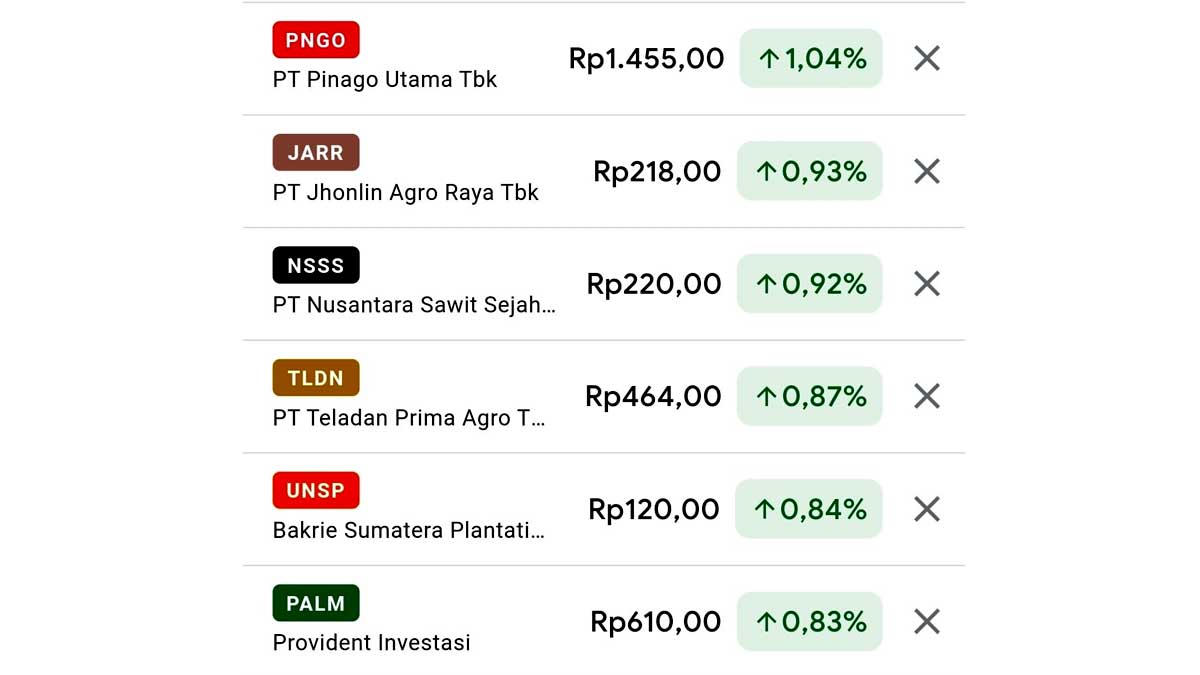Remove PNGO from the watchlist

click(926, 58)
